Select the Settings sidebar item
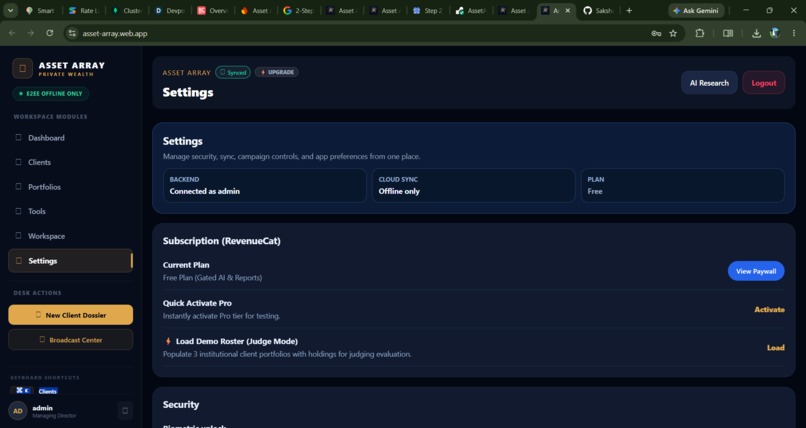806x428 pixels. point(70,260)
